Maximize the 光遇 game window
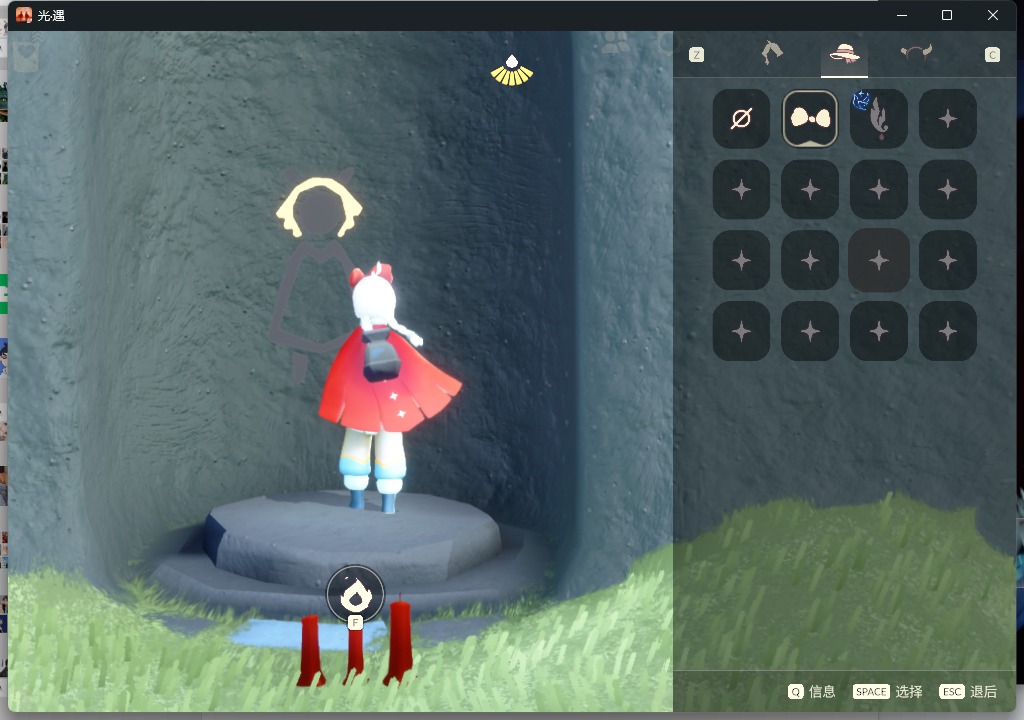This screenshot has height=720, width=1024. click(947, 15)
